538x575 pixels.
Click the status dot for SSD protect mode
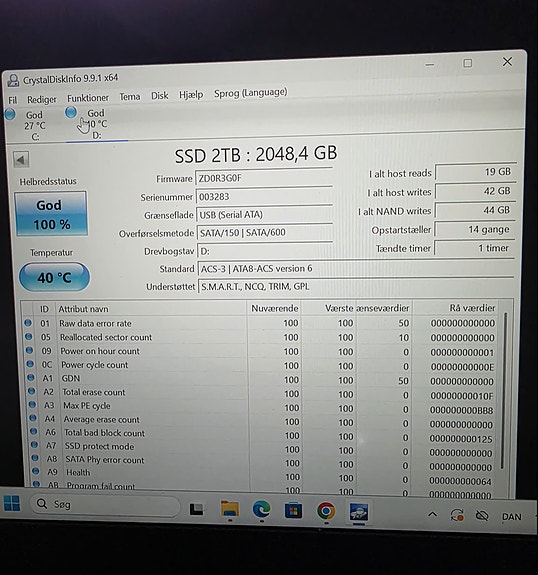[34, 444]
